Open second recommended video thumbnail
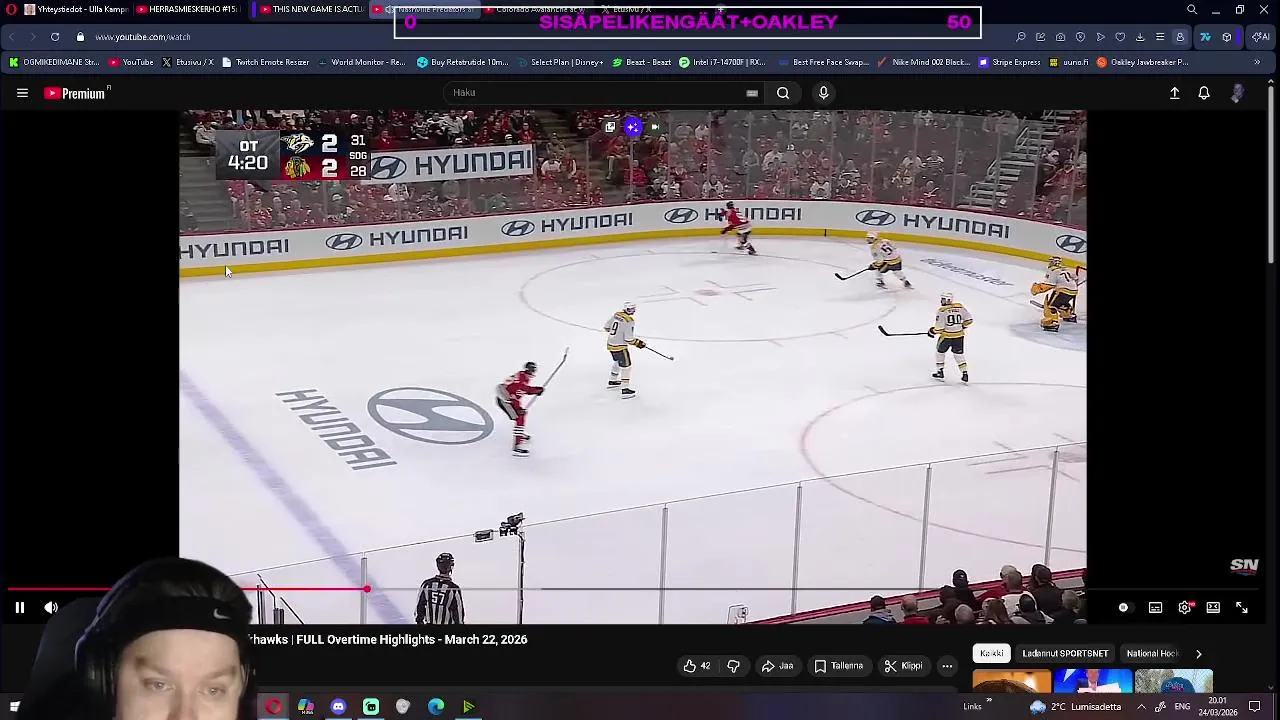The height and width of the screenshot is (720, 1280). click(1093, 683)
